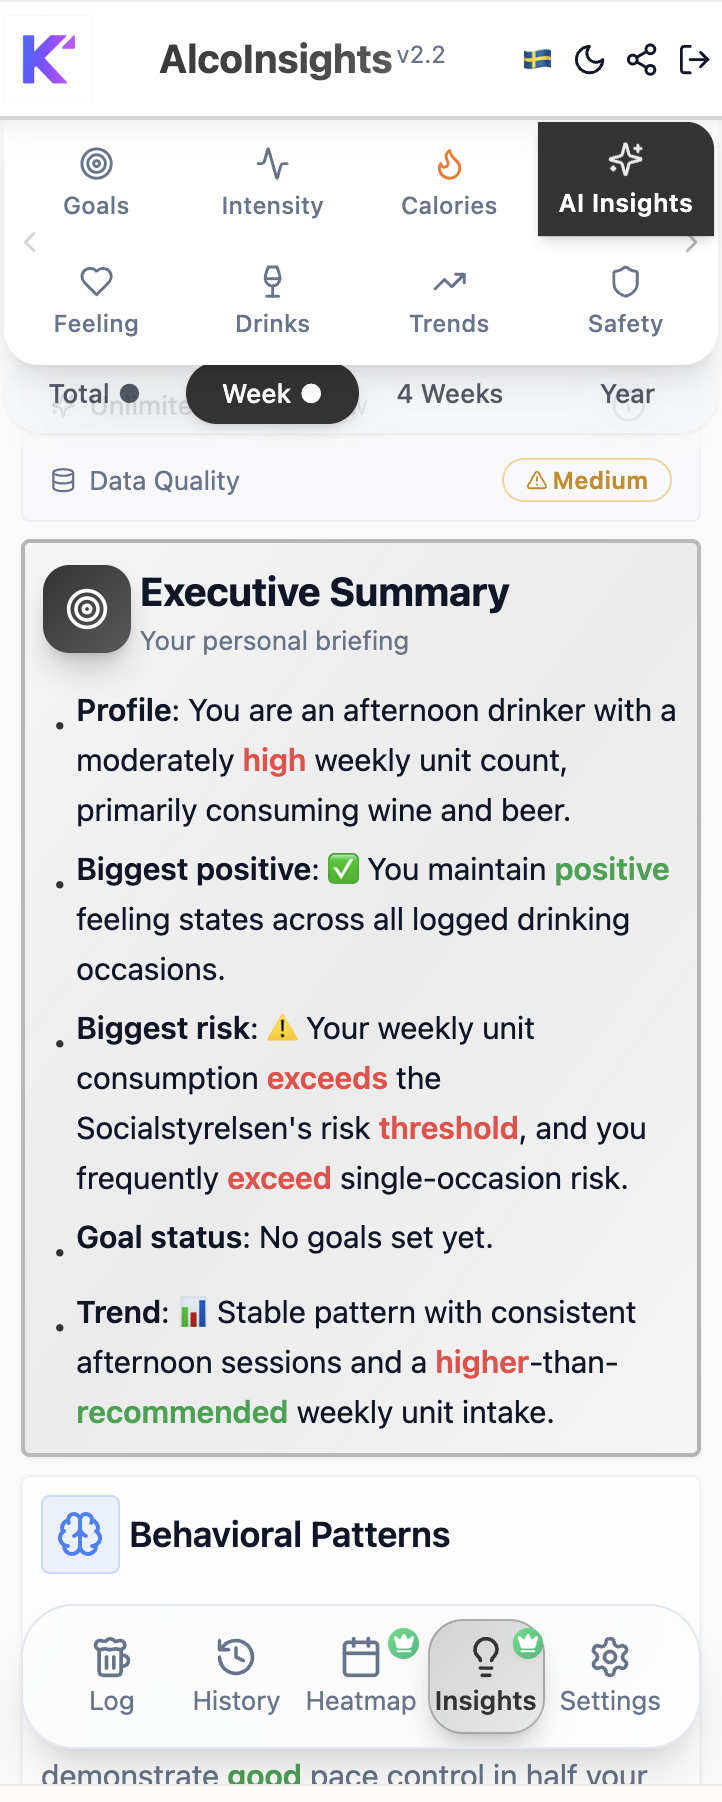Open the Medium data quality details
This screenshot has height=1802, width=722.
[x=586, y=480]
